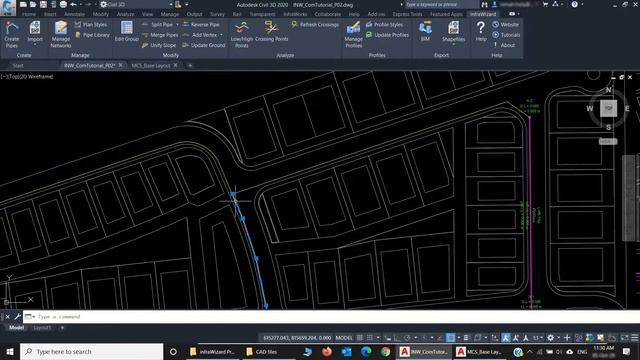Switch to the Layout1 tab
The image size is (640, 360).
click(42, 328)
